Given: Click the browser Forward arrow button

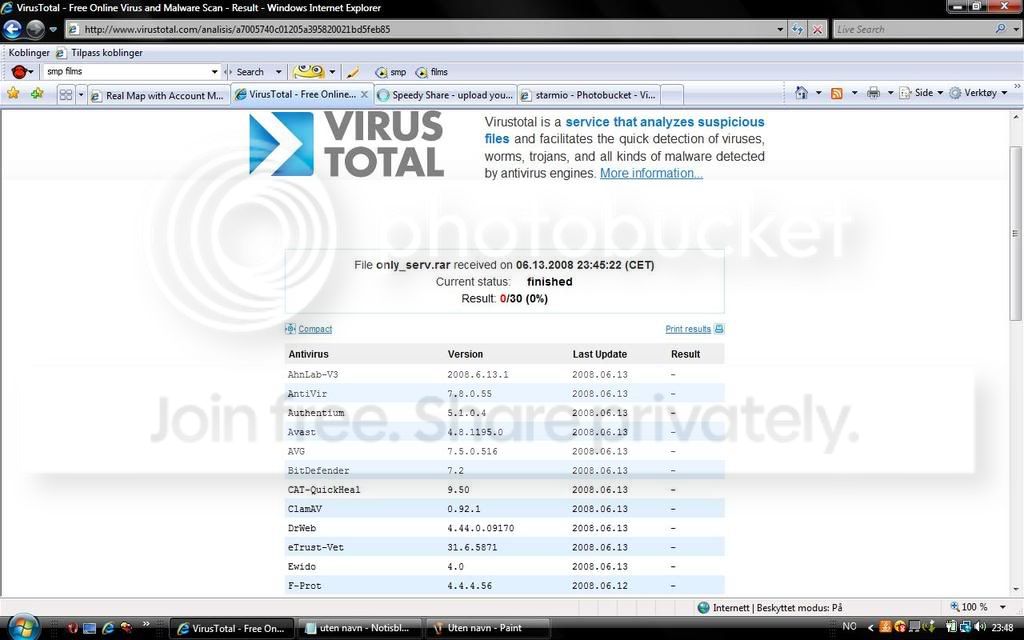Looking at the screenshot, I should [x=35, y=29].
